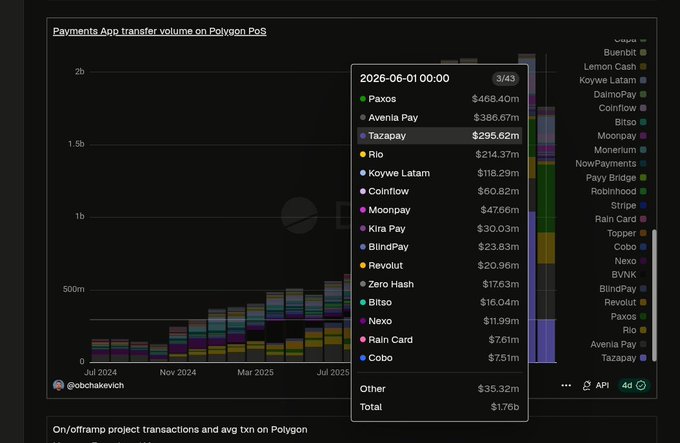Toggle Koywe Latam series in the legend
The width and height of the screenshot is (680, 443).
coord(613,80)
